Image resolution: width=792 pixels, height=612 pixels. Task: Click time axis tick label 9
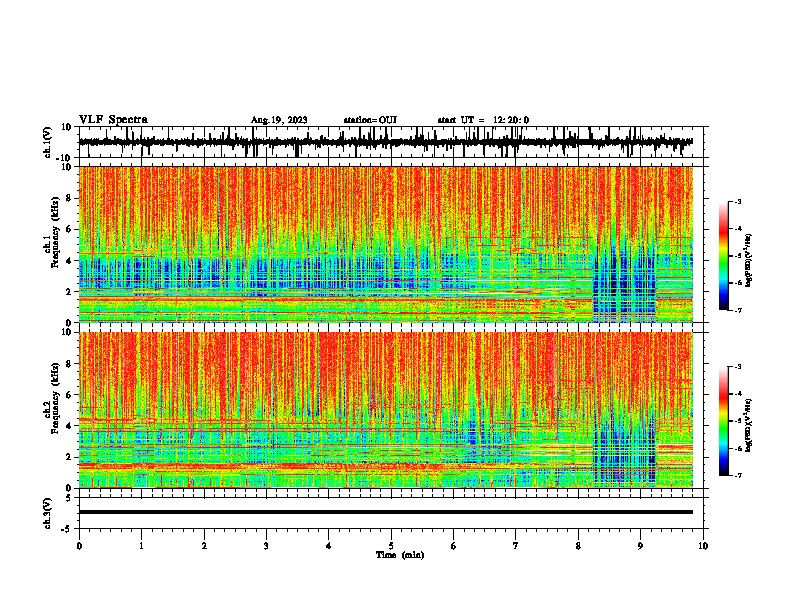coord(640,546)
